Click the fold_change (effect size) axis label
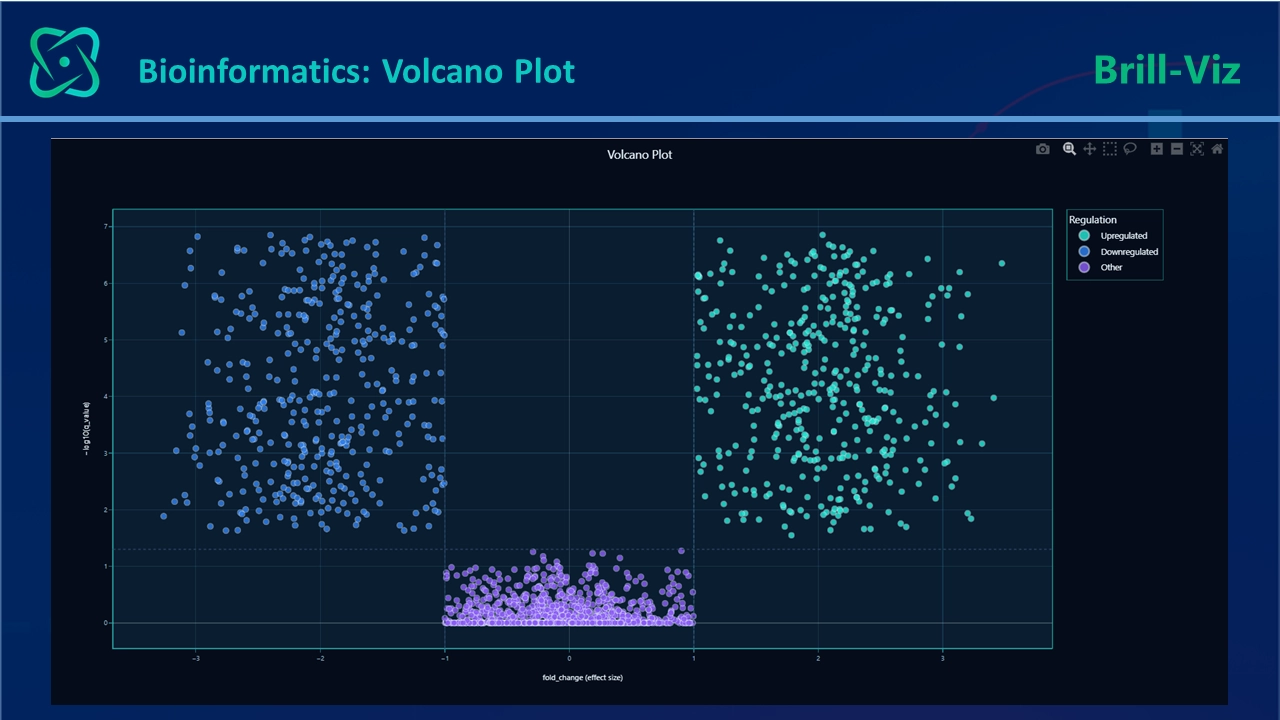Screen dimensions: 1280x720 [x=583, y=677]
